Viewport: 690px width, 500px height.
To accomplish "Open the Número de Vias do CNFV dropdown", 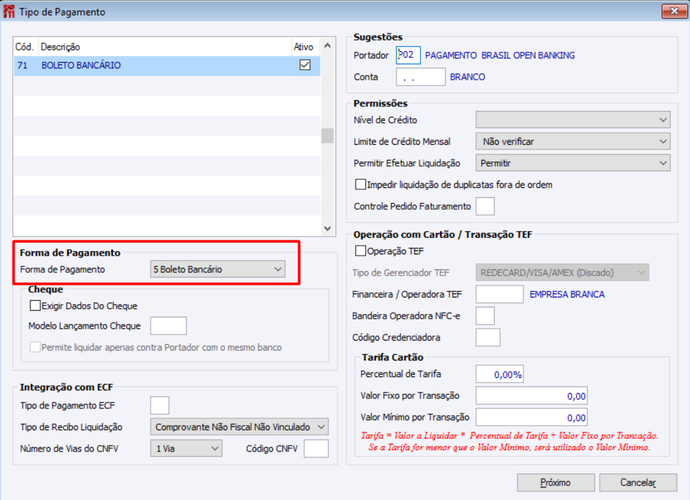I will pos(186,449).
